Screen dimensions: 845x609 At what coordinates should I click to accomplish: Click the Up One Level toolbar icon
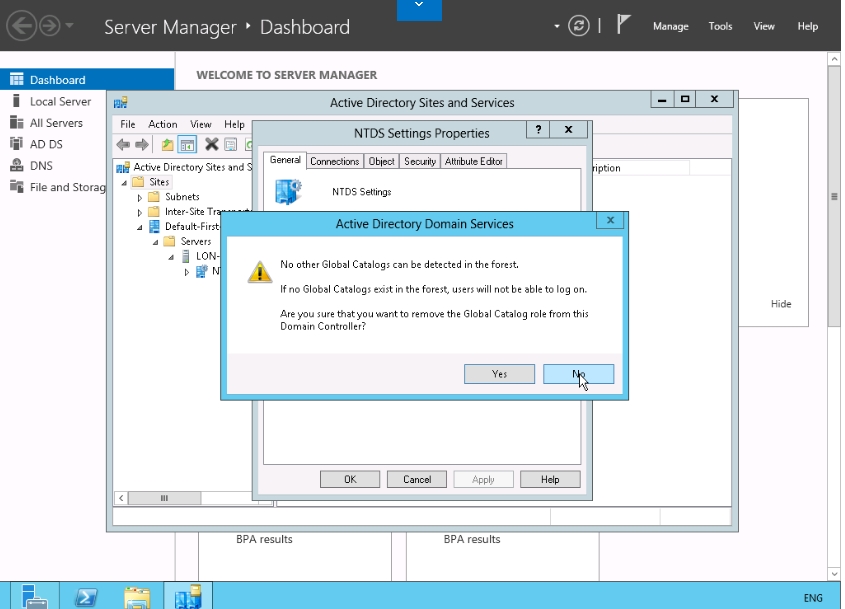[x=168, y=145]
